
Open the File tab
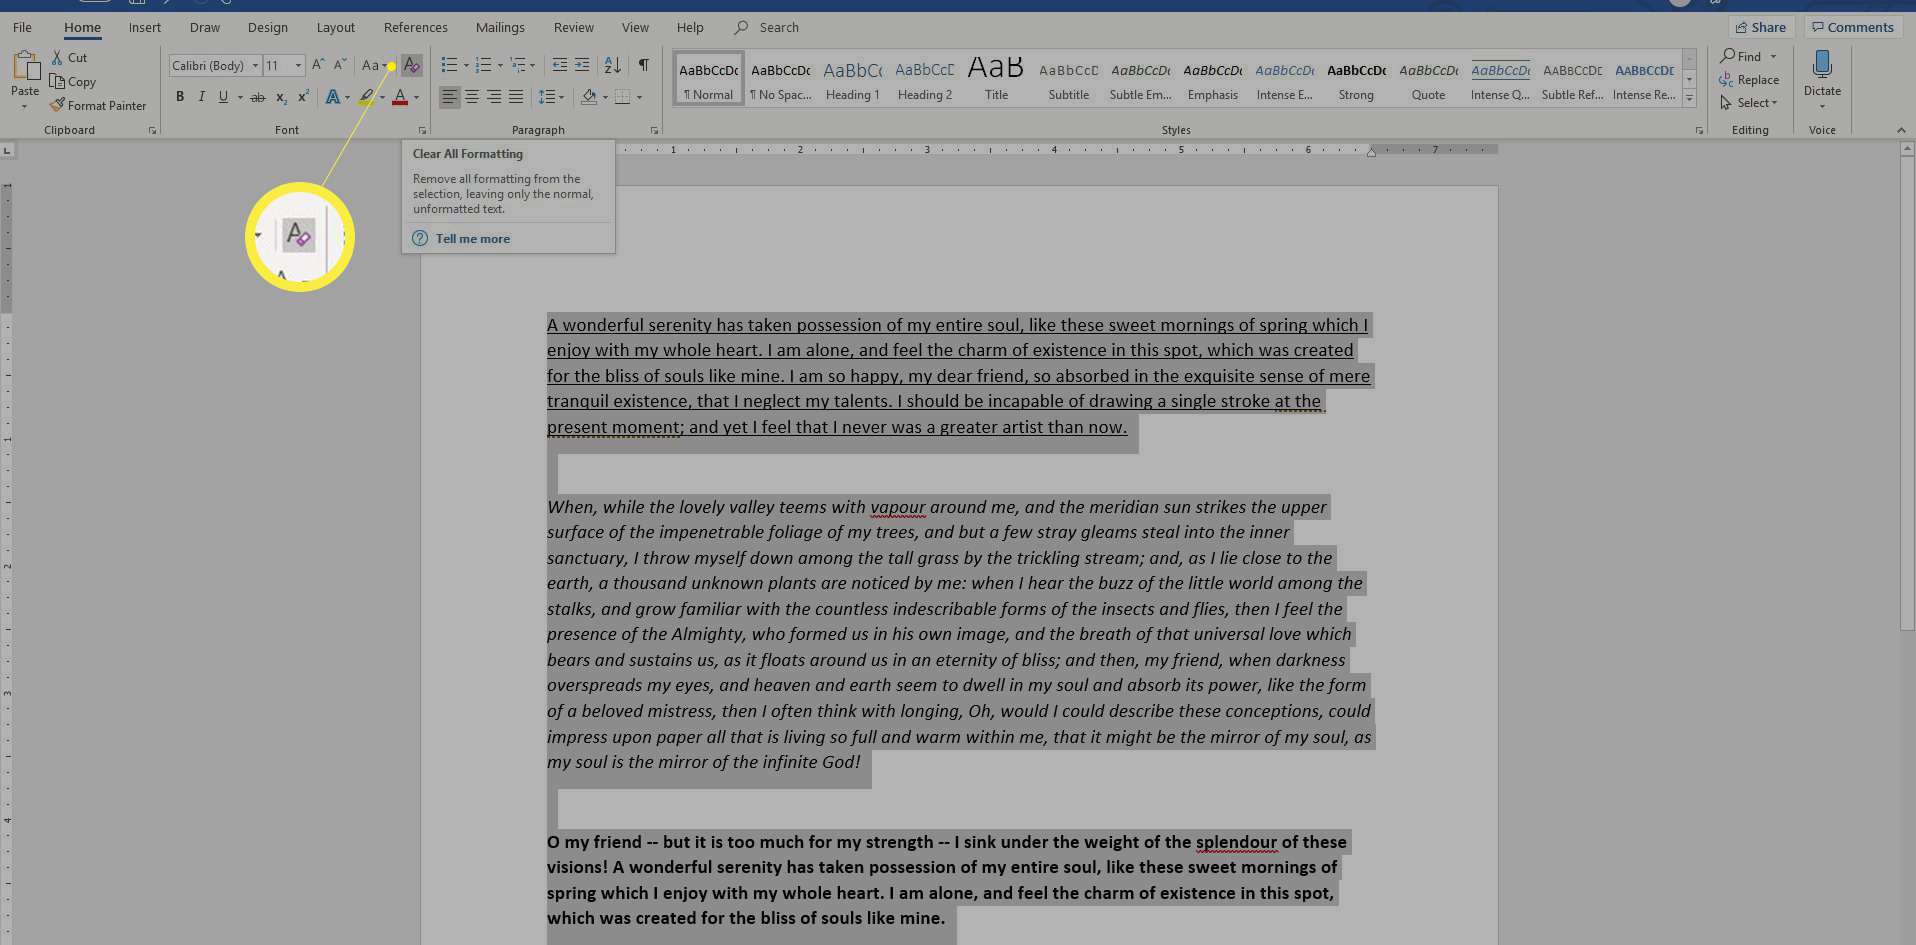22,27
